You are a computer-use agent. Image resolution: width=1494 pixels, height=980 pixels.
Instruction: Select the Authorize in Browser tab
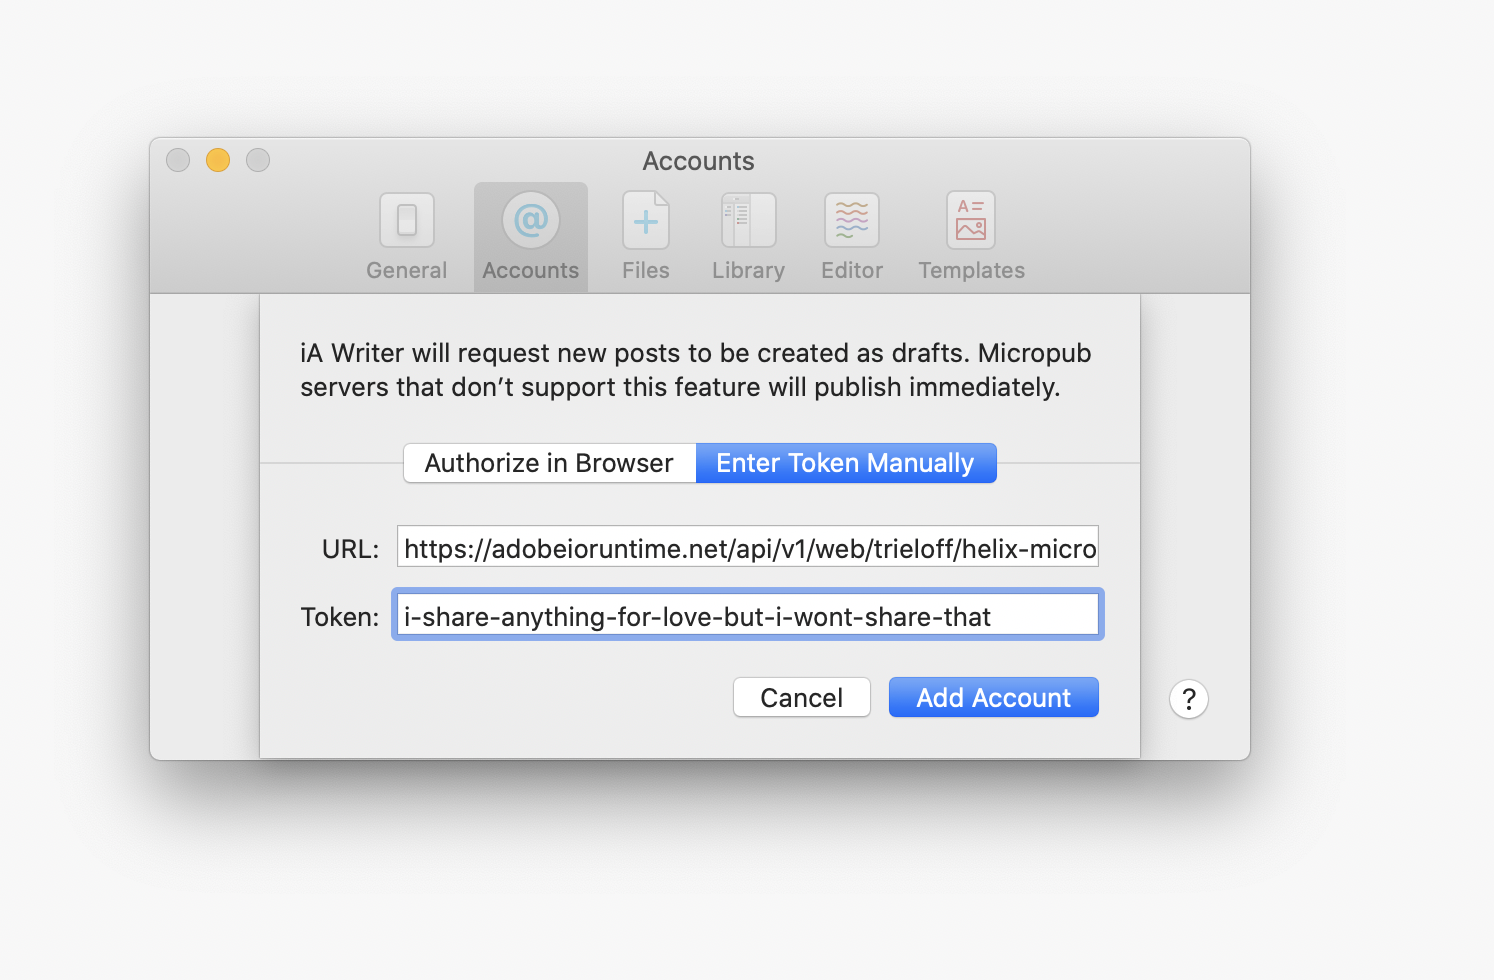549,463
